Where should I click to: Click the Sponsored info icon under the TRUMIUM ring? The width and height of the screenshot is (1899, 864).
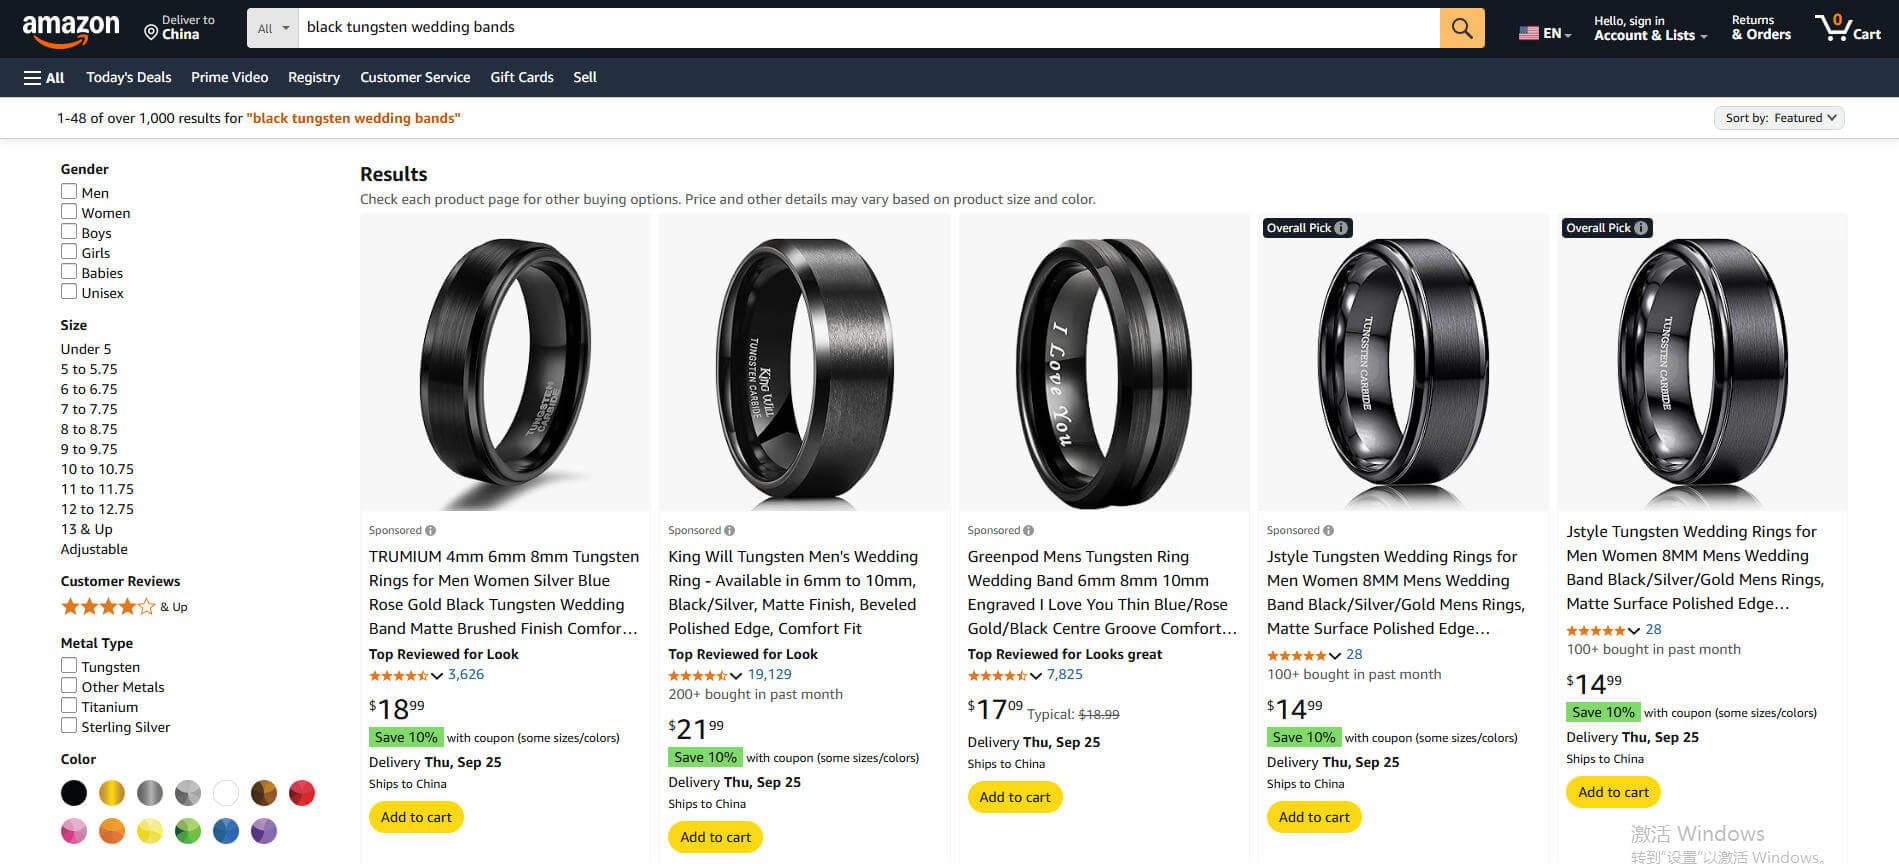pos(430,530)
